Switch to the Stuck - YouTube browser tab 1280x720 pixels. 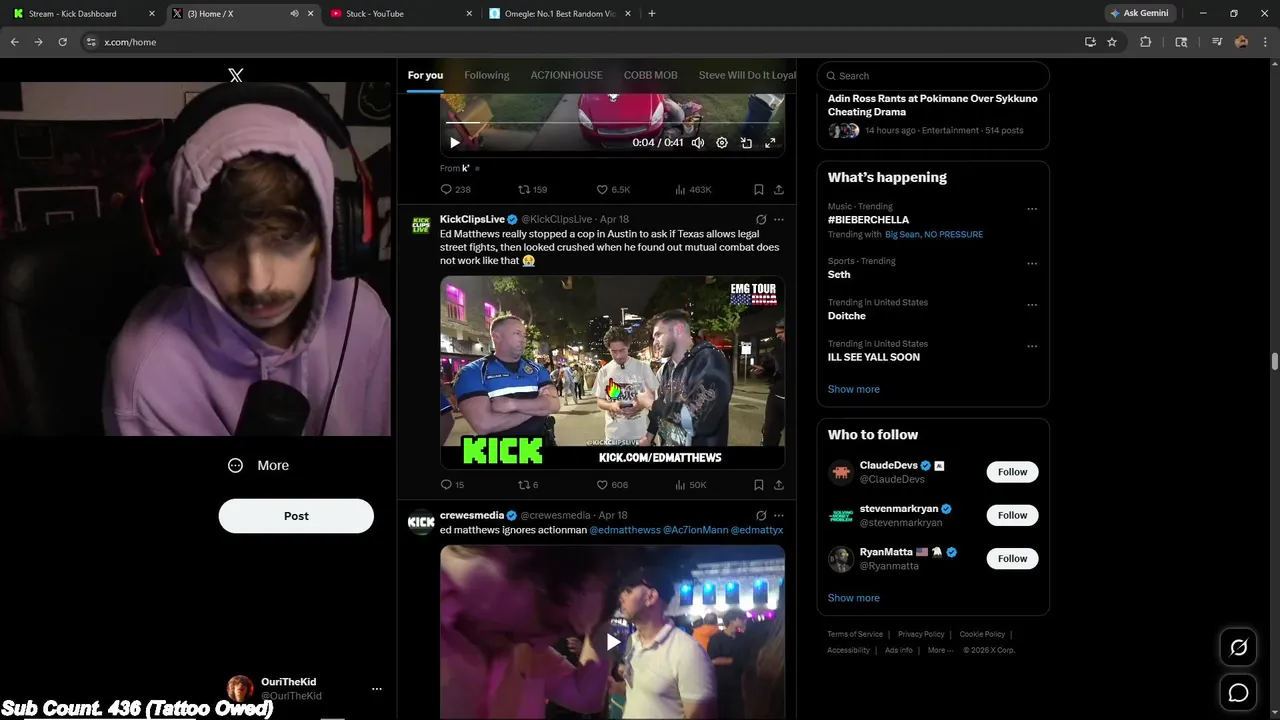(x=400, y=14)
